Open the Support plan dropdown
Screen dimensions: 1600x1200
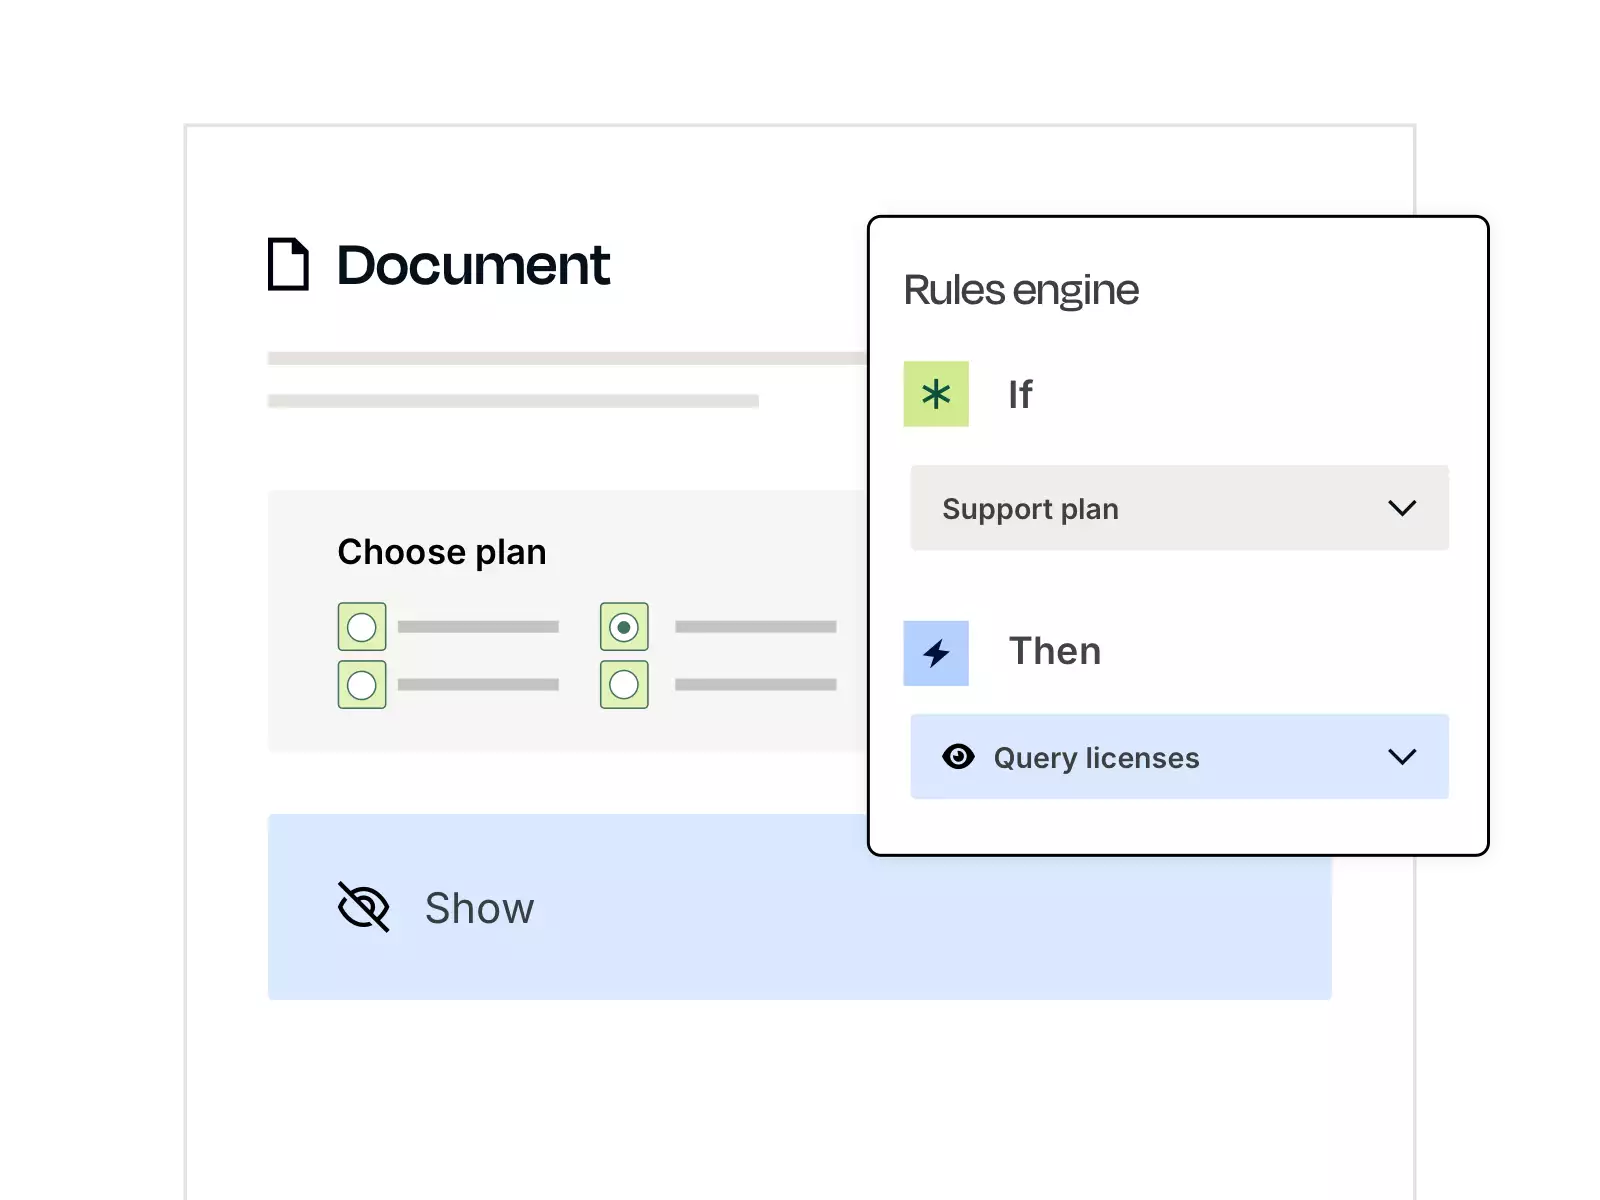[1178, 508]
